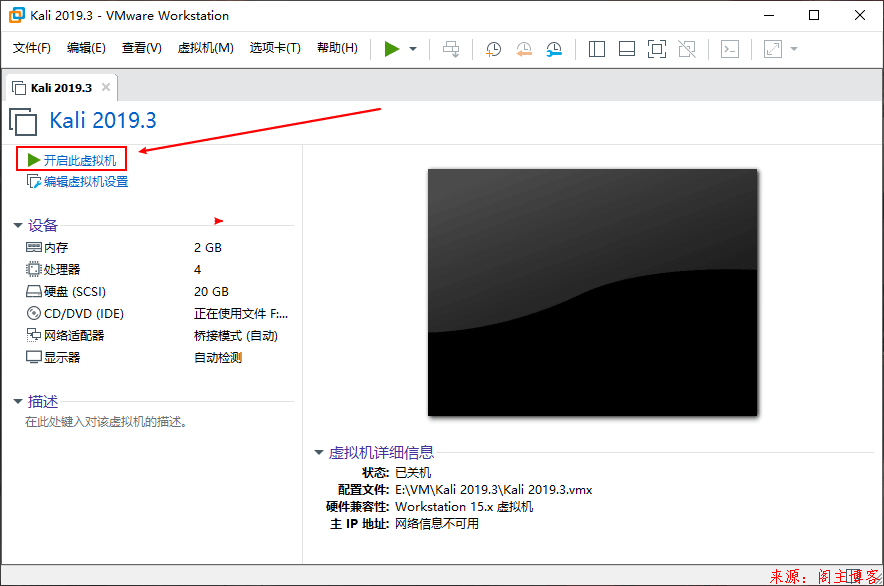Select the 硬盘 (SCSI) row label
The height and width of the screenshot is (586, 884).
[75, 292]
